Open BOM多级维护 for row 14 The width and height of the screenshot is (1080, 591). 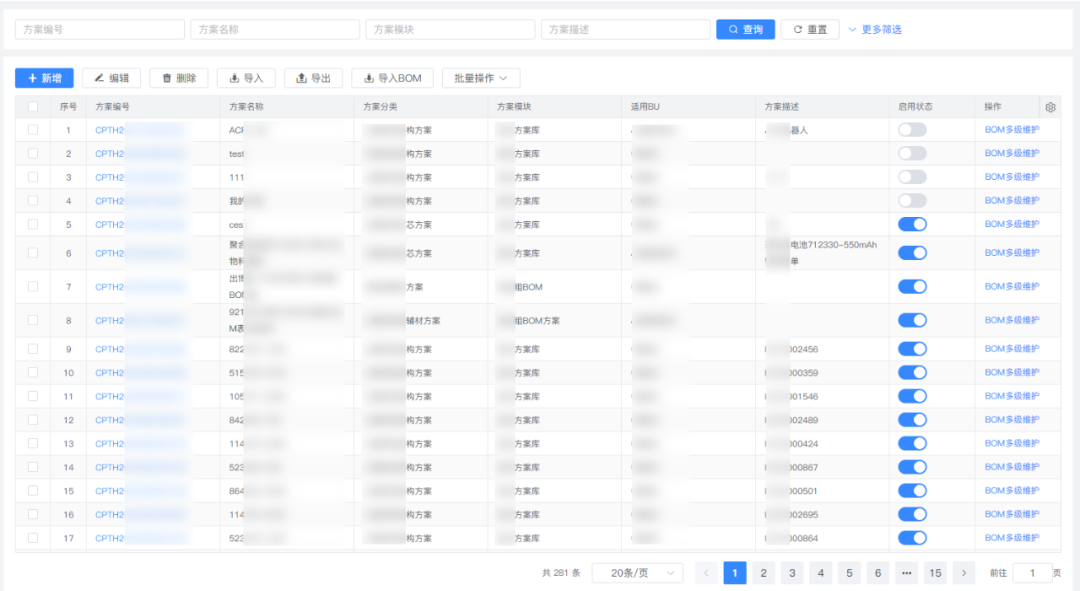tap(1012, 467)
